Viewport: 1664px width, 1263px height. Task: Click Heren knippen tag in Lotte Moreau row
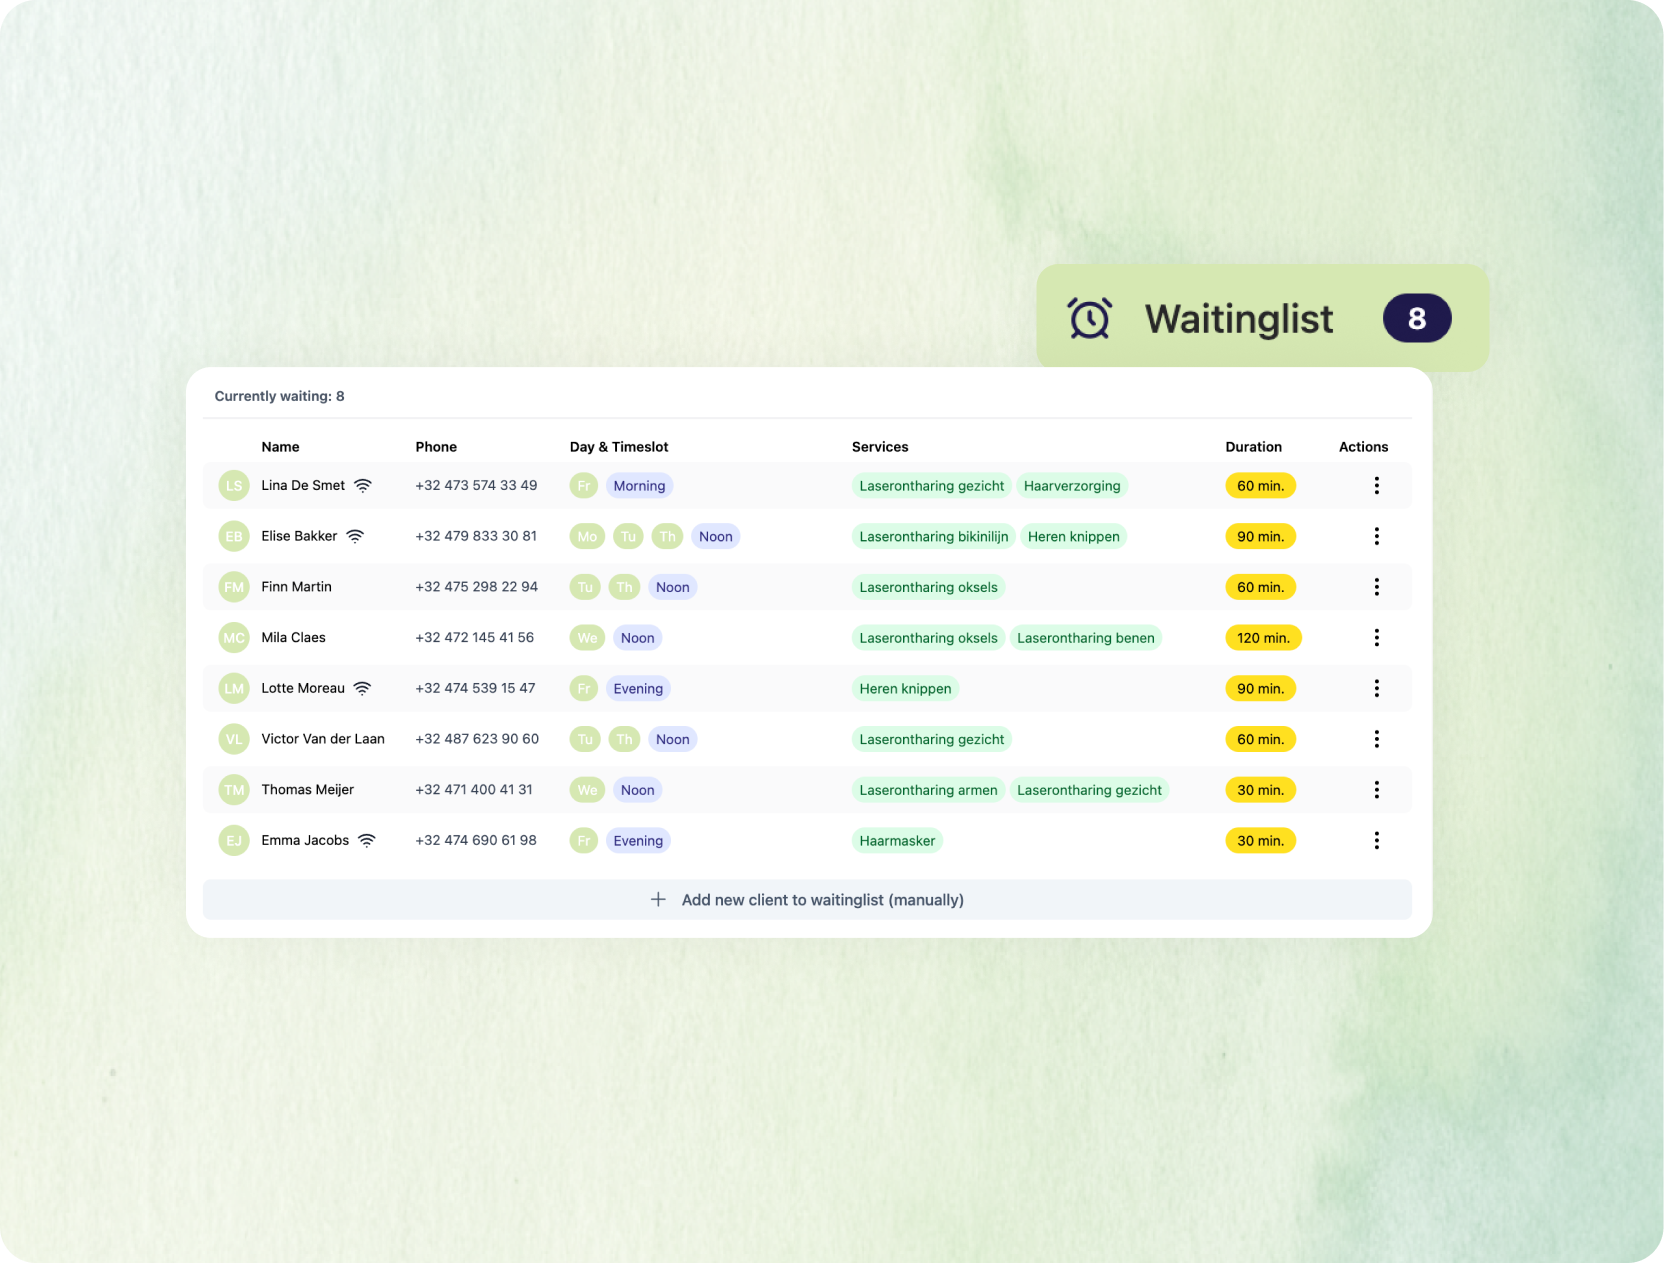point(905,688)
